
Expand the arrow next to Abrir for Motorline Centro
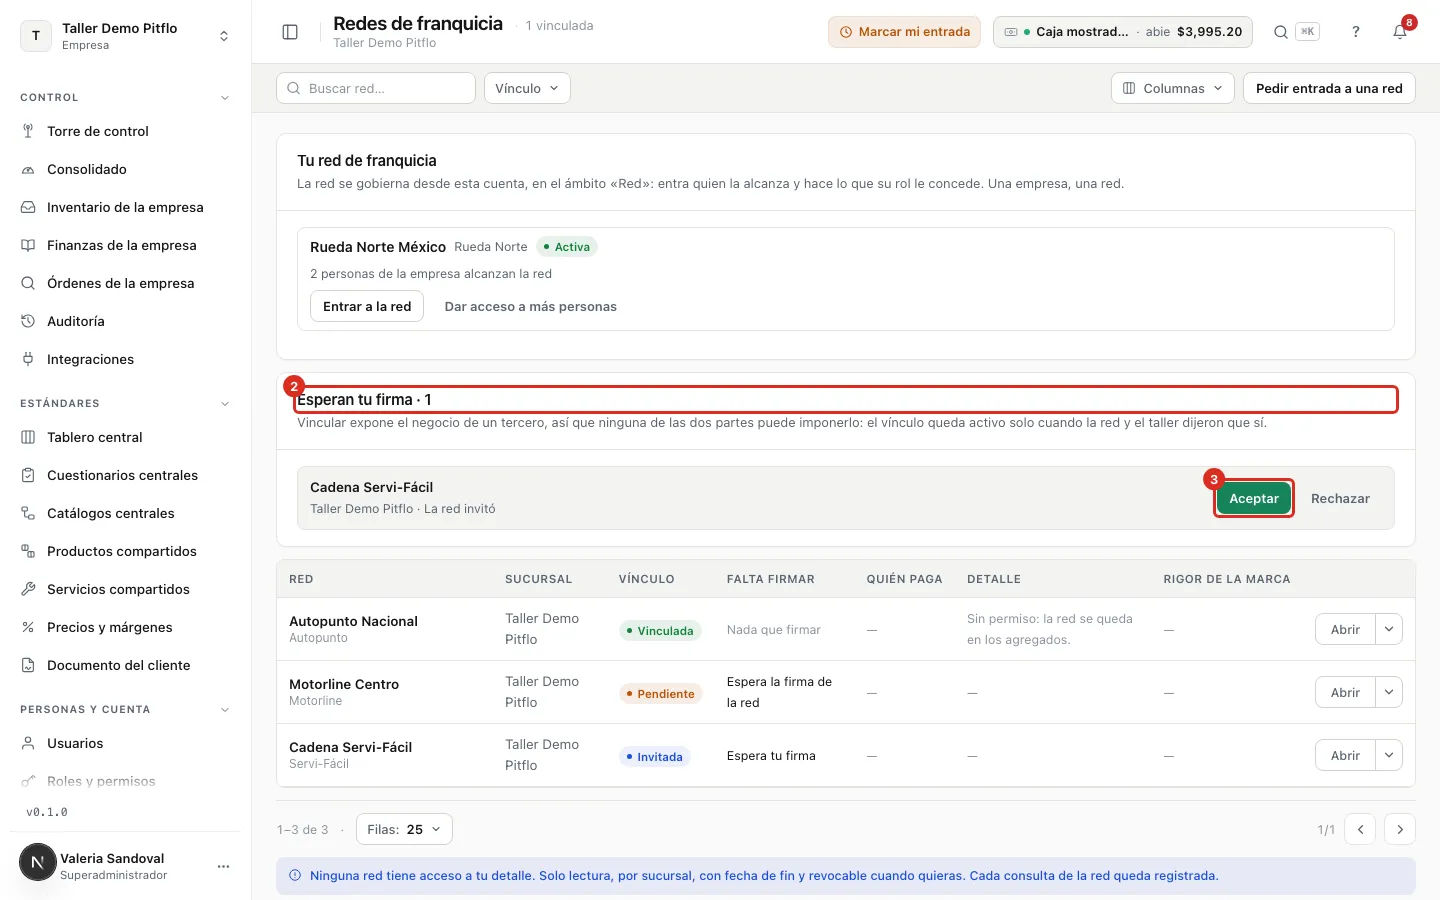1389,692
